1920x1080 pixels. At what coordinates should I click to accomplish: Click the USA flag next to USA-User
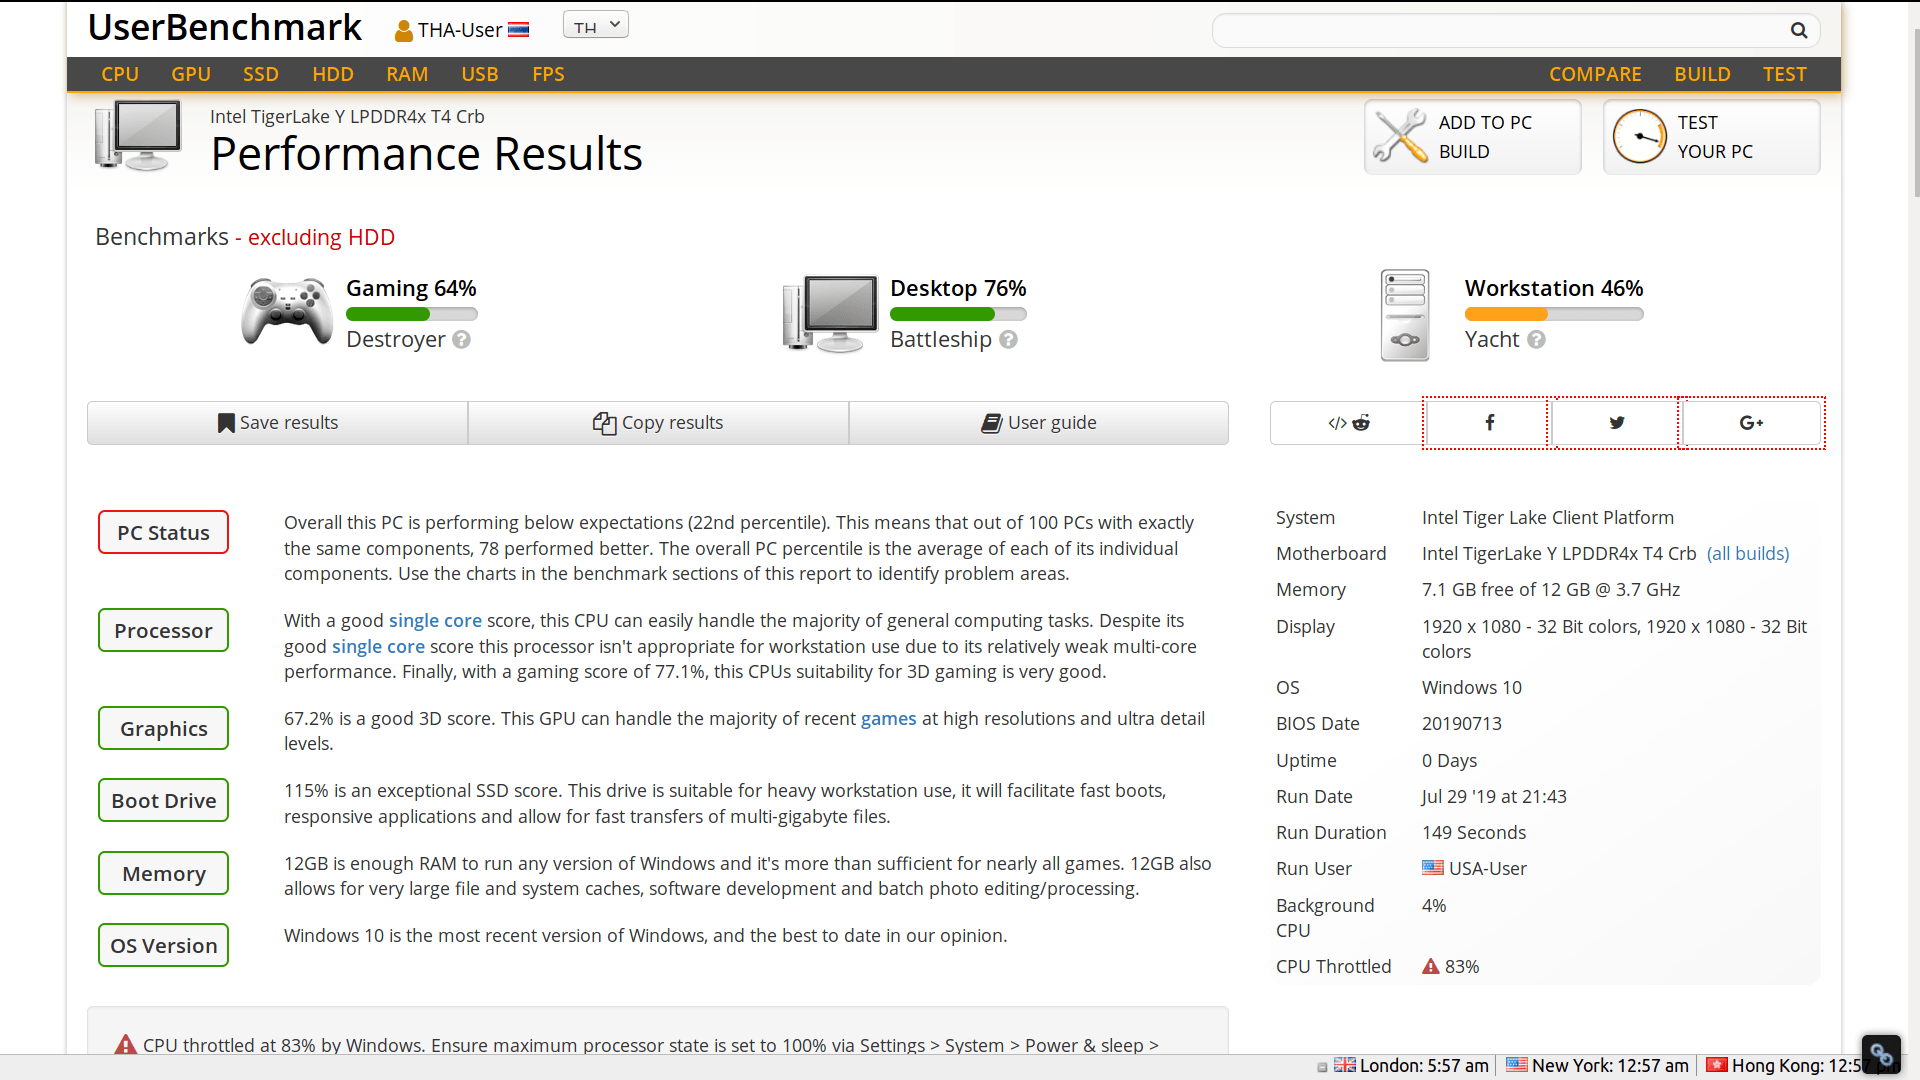click(1433, 868)
